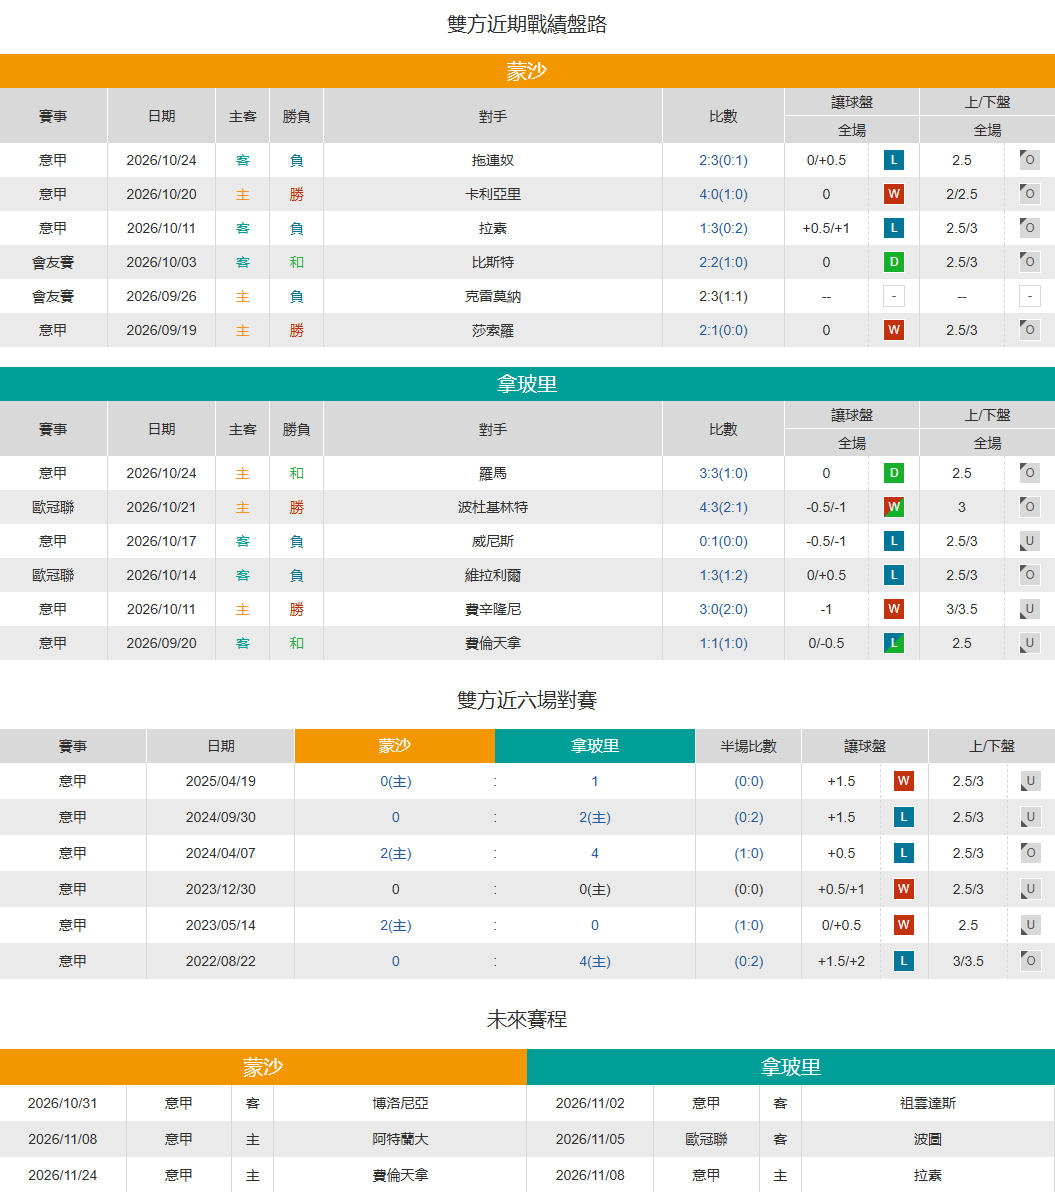Open the 2:1(0:0) score link against 莎索羅
The image size is (1055, 1192).
(x=724, y=330)
